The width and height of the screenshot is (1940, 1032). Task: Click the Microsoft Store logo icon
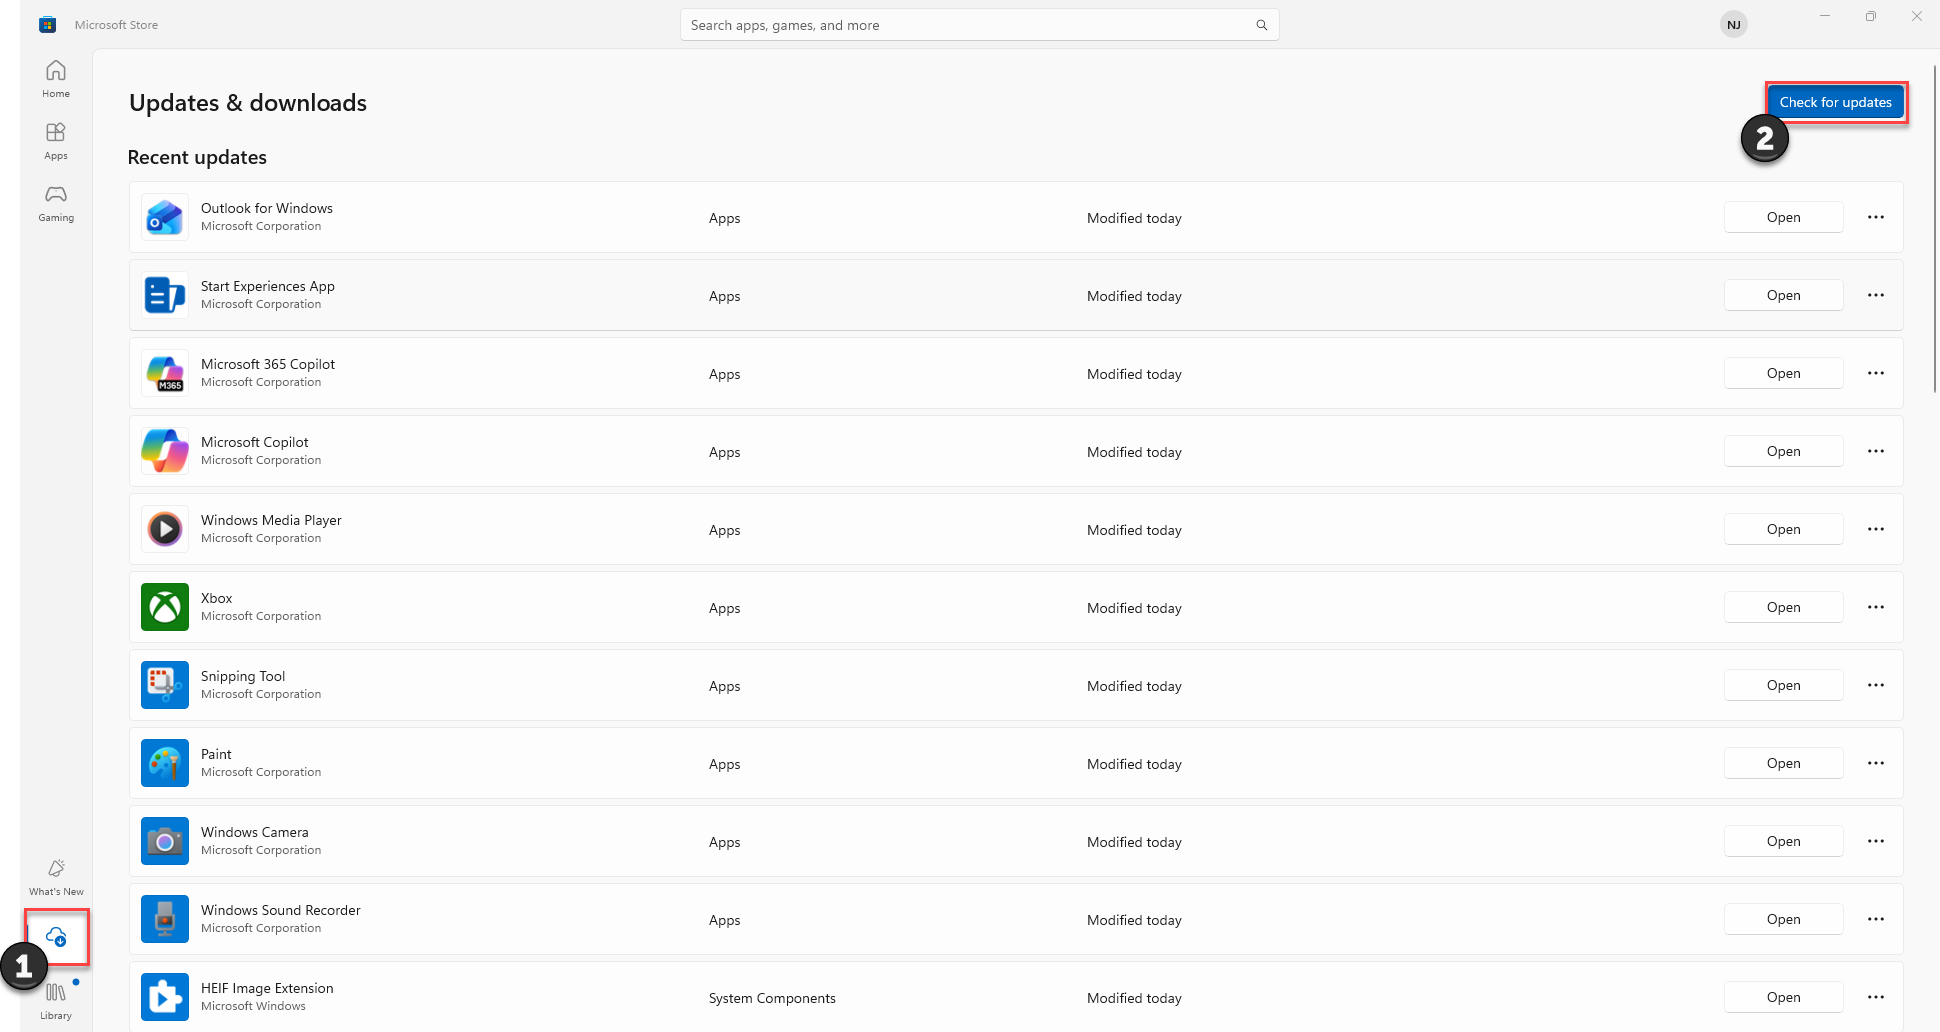pyautogui.click(x=47, y=25)
